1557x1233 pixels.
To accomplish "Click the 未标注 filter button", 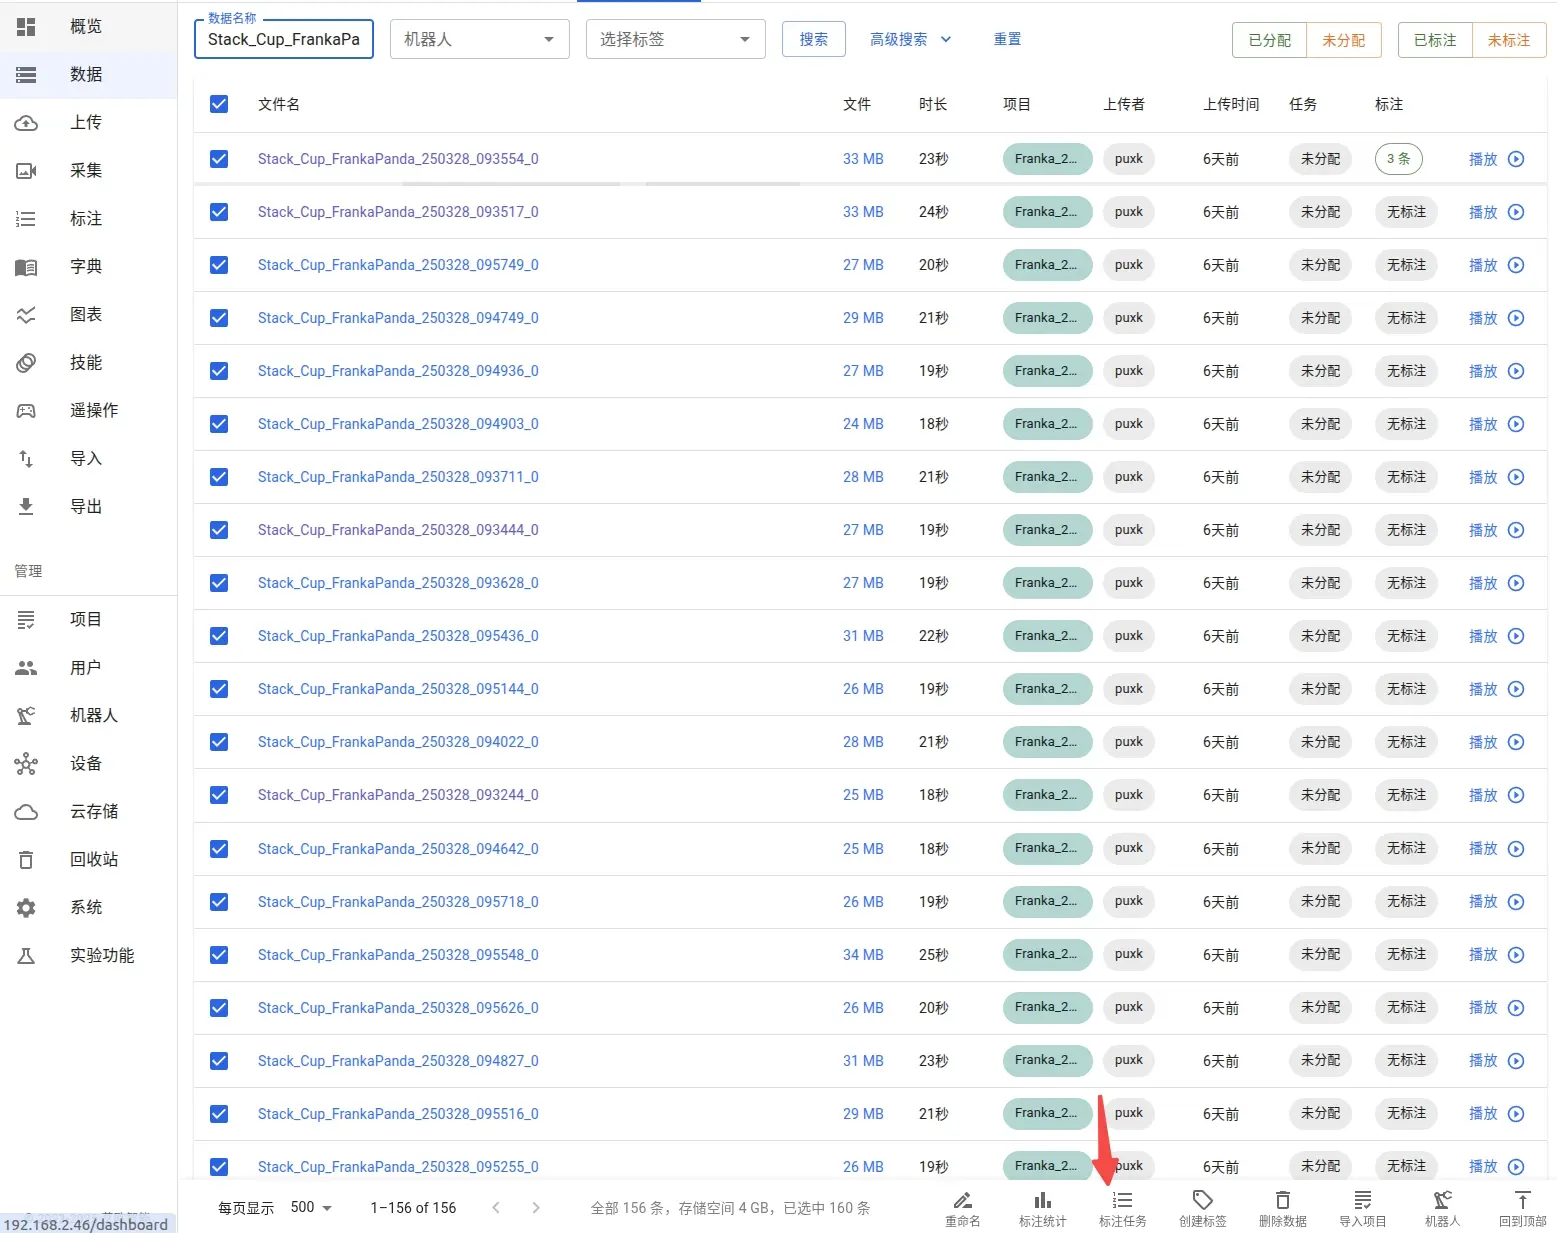I will click(x=1509, y=40).
